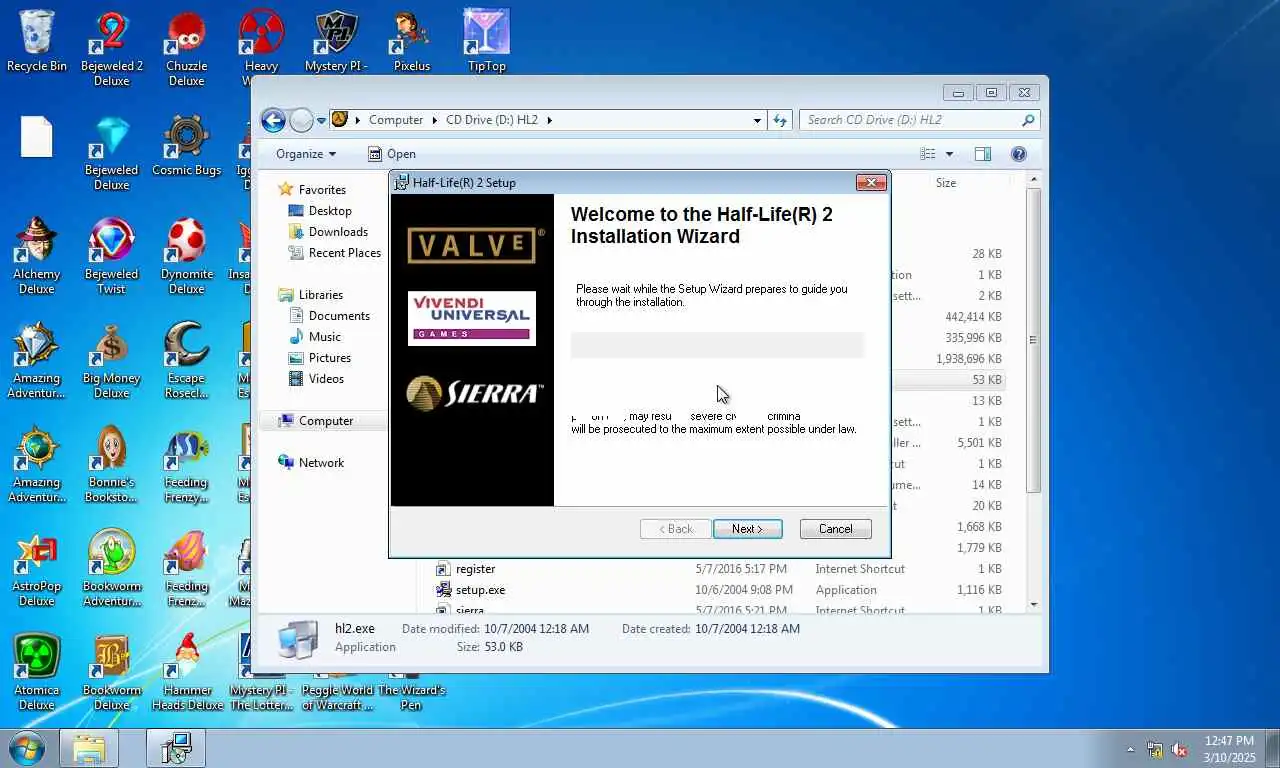Open the Bookworm Adventures shortcut
Viewport: 1280px width, 768px height.
point(112,568)
